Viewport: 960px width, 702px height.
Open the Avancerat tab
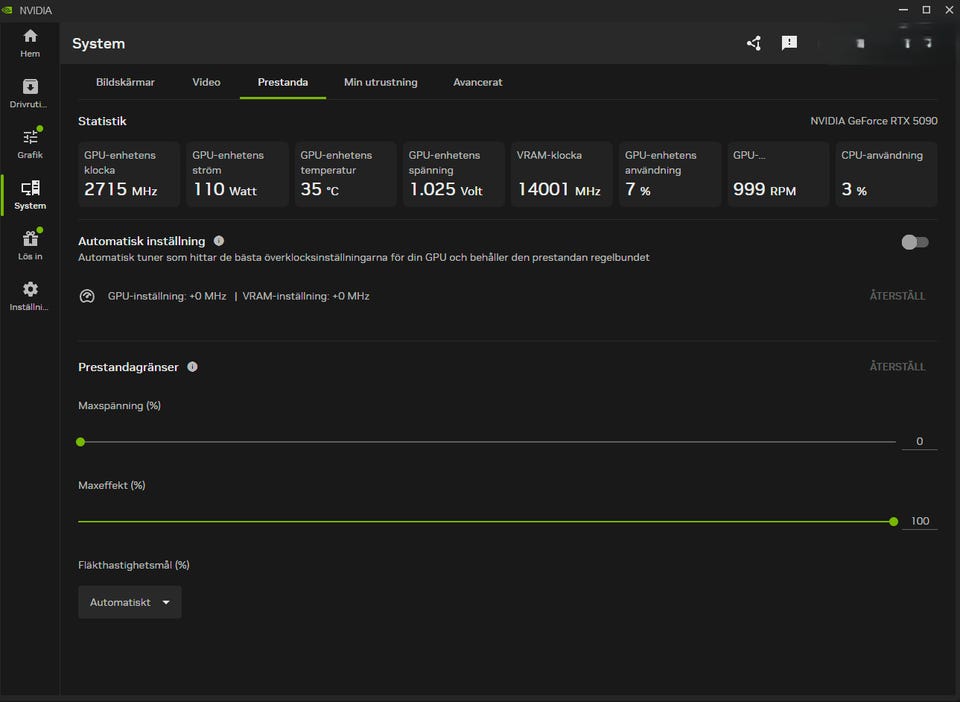[478, 82]
